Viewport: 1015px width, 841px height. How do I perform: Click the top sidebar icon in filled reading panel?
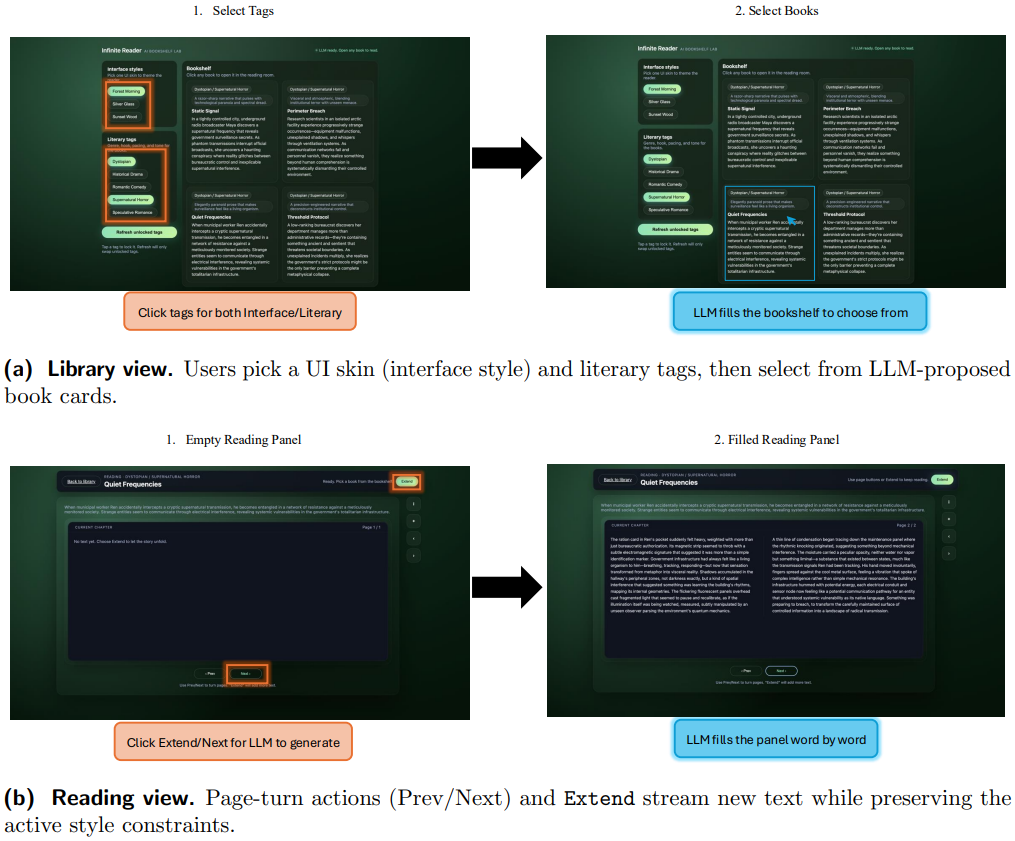coord(948,500)
